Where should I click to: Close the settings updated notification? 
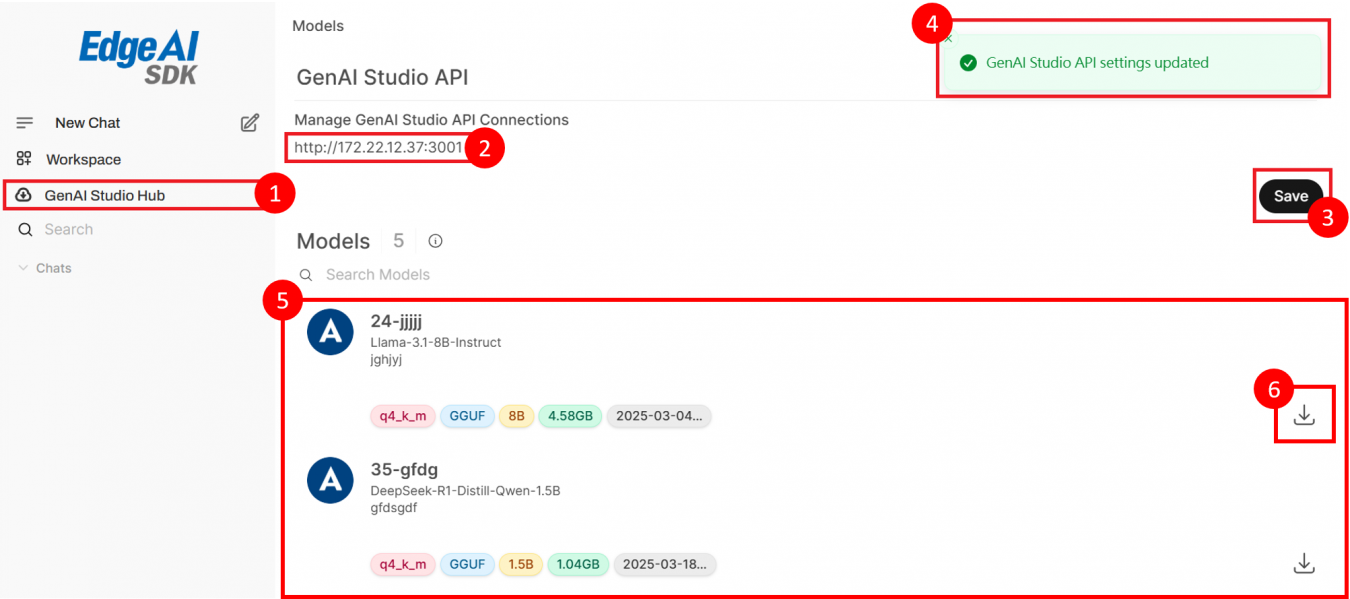pos(948,39)
